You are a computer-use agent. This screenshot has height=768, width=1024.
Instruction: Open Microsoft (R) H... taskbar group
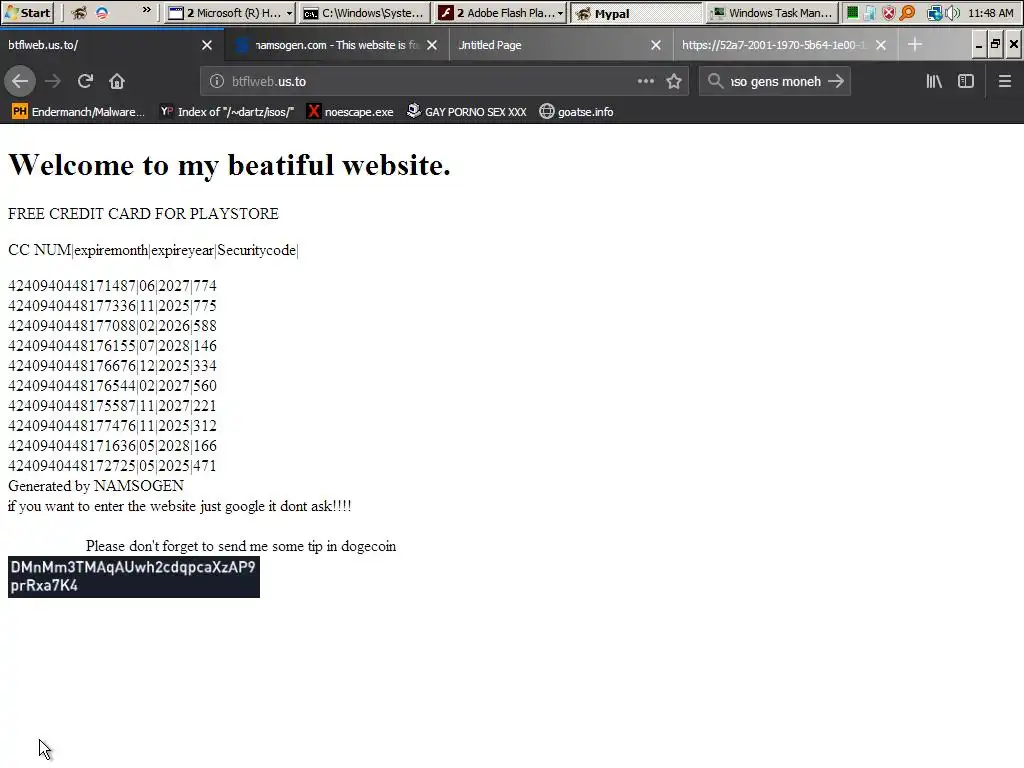229,12
